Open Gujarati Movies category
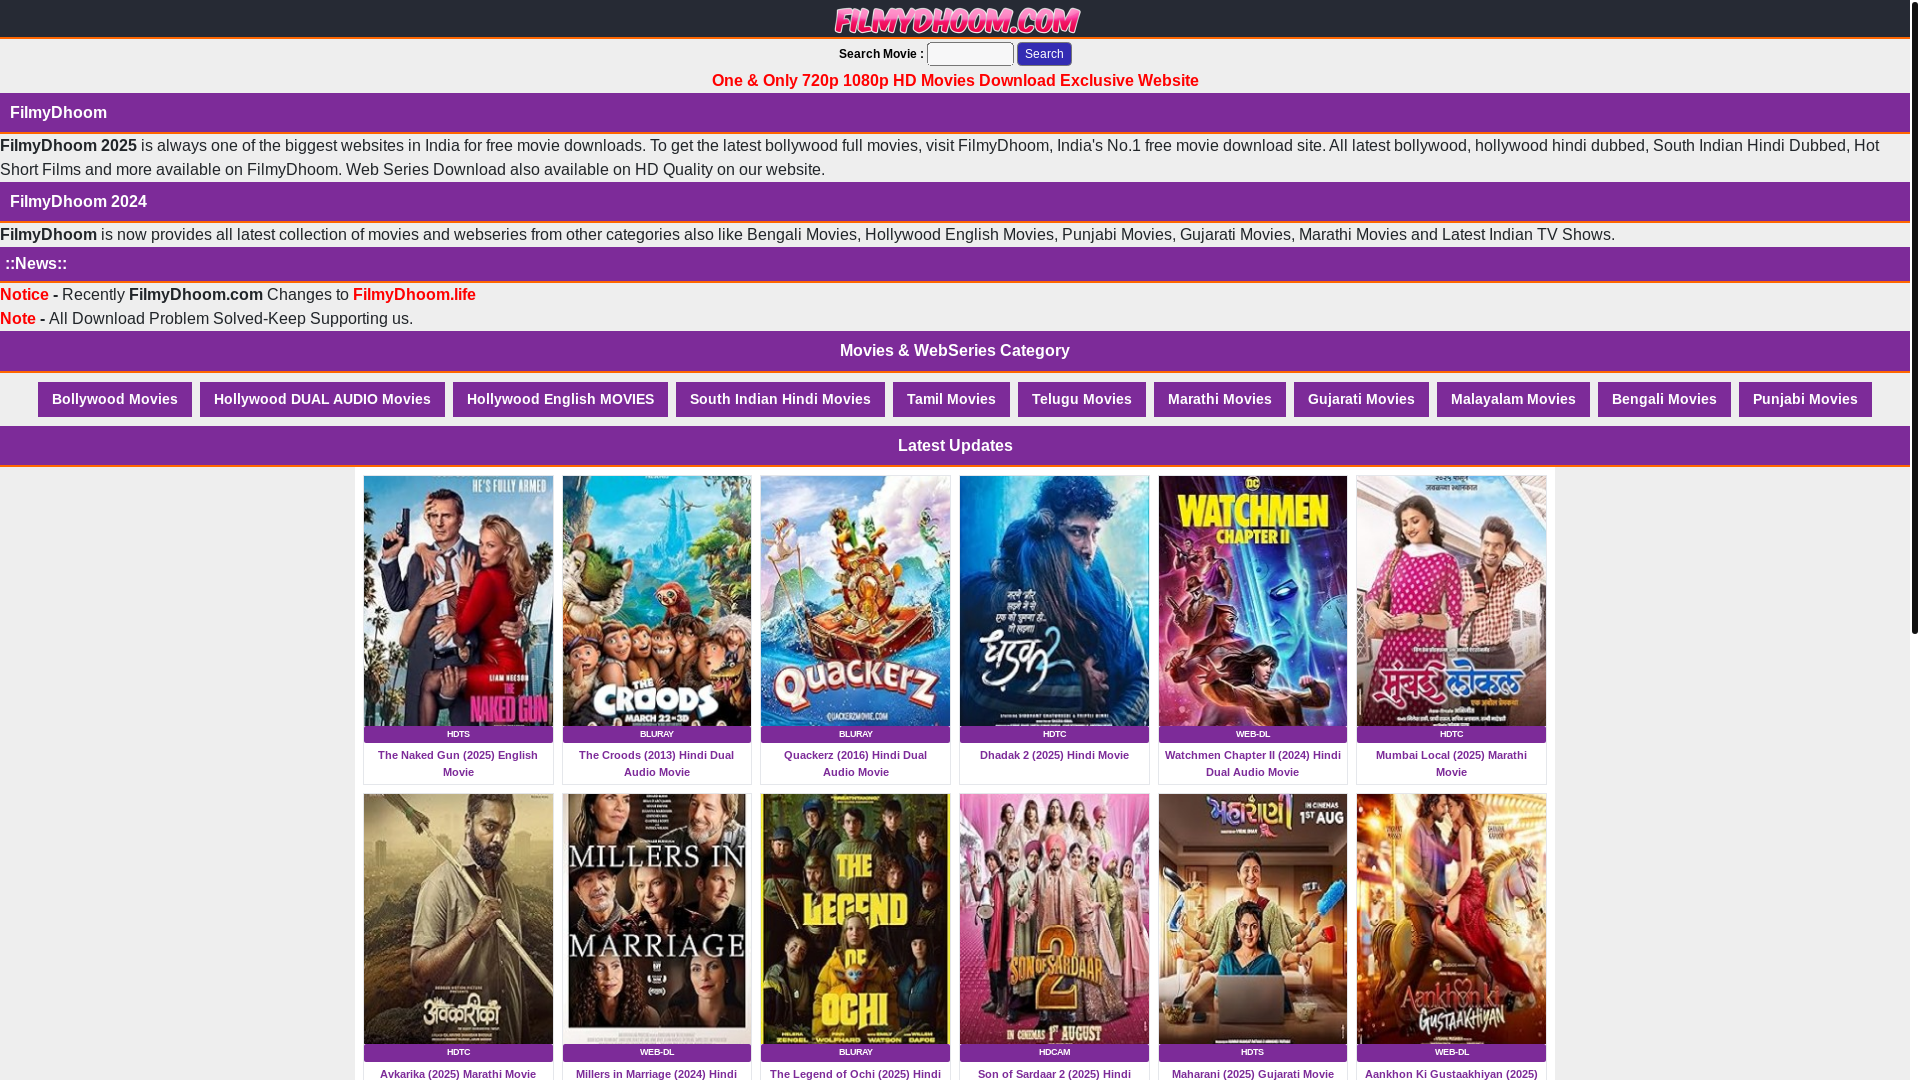This screenshot has width=1920, height=1080. point(1361,399)
